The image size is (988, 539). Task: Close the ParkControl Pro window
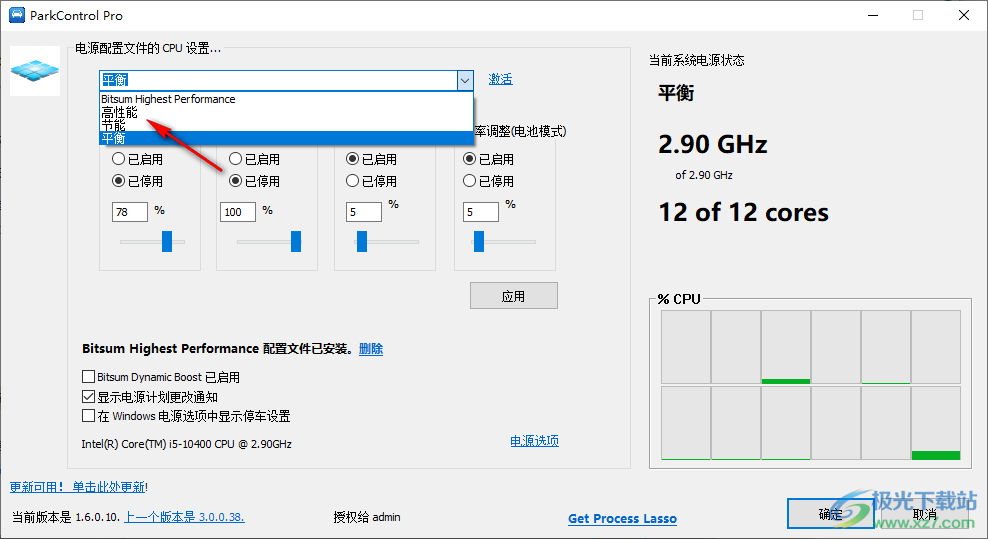pos(963,15)
